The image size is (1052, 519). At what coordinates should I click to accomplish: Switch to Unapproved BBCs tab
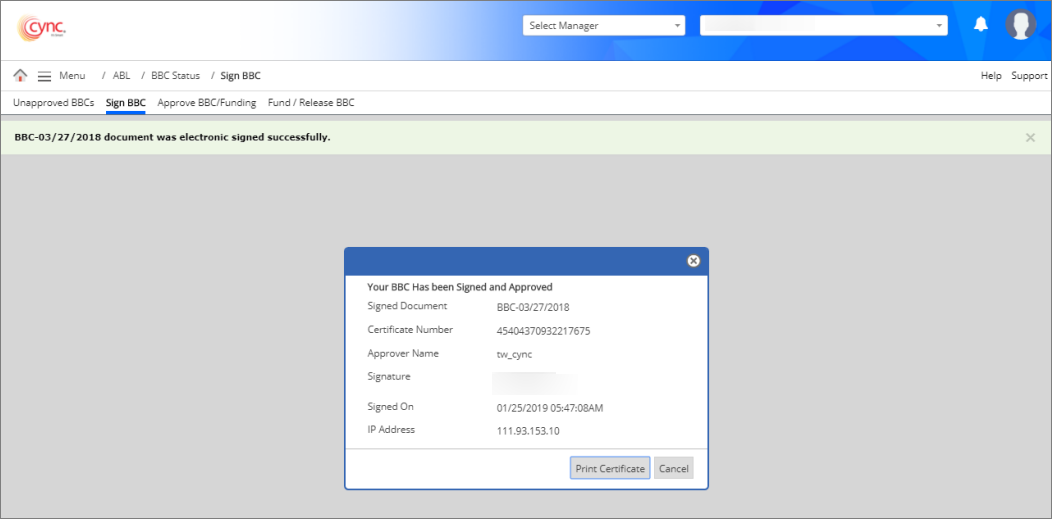pyautogui.click(x=53, y=103)
